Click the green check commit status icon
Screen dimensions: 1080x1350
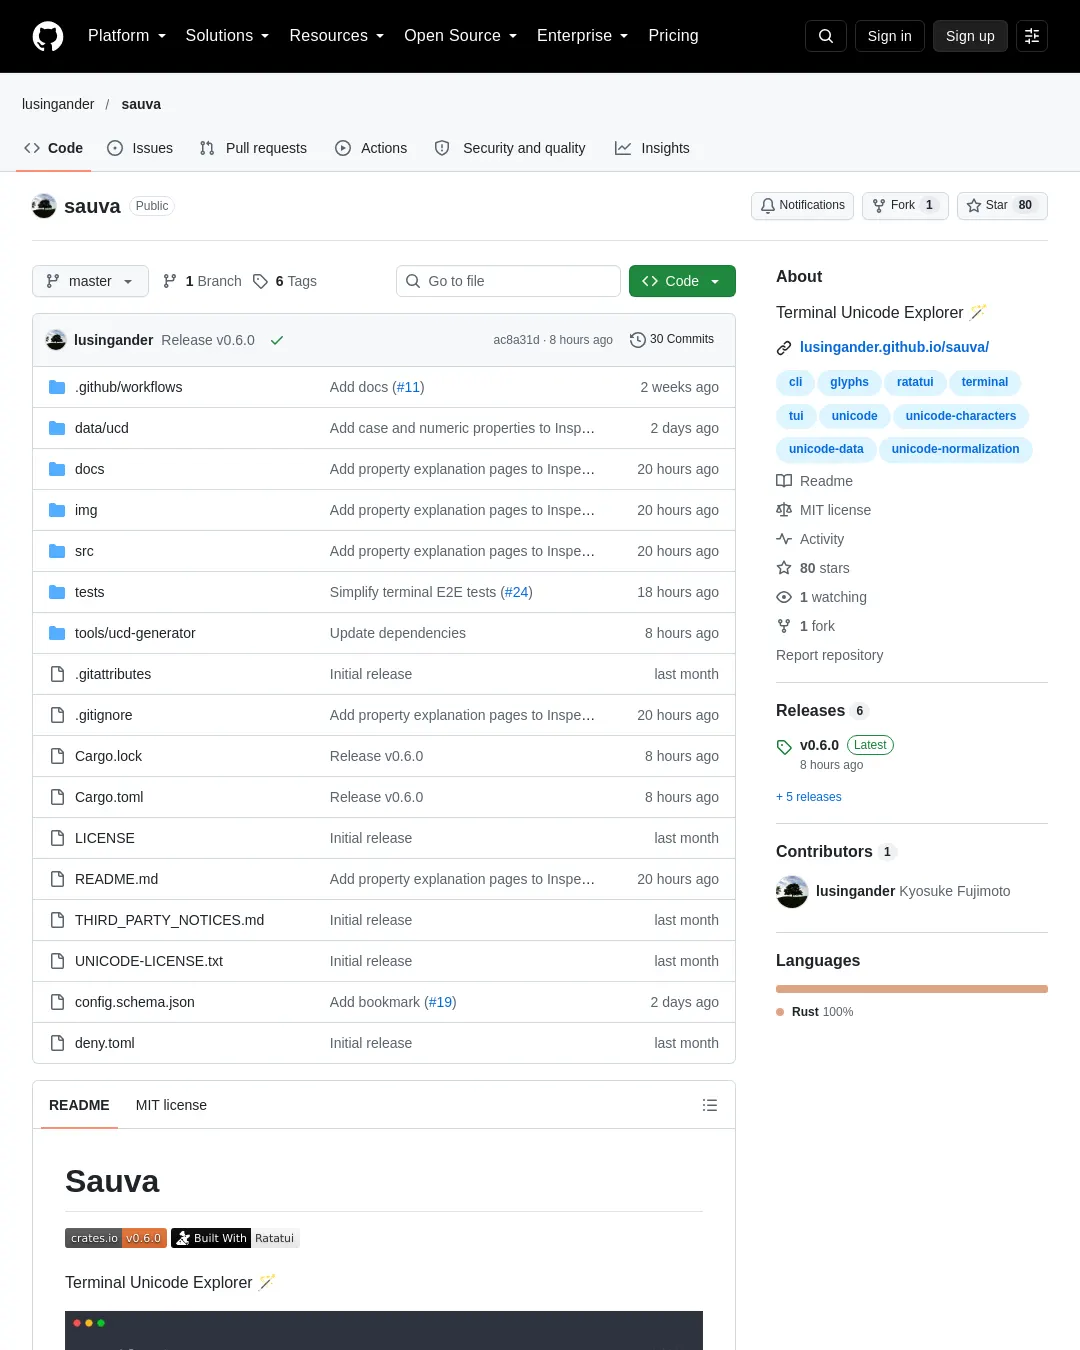click(x=277, y=340)
